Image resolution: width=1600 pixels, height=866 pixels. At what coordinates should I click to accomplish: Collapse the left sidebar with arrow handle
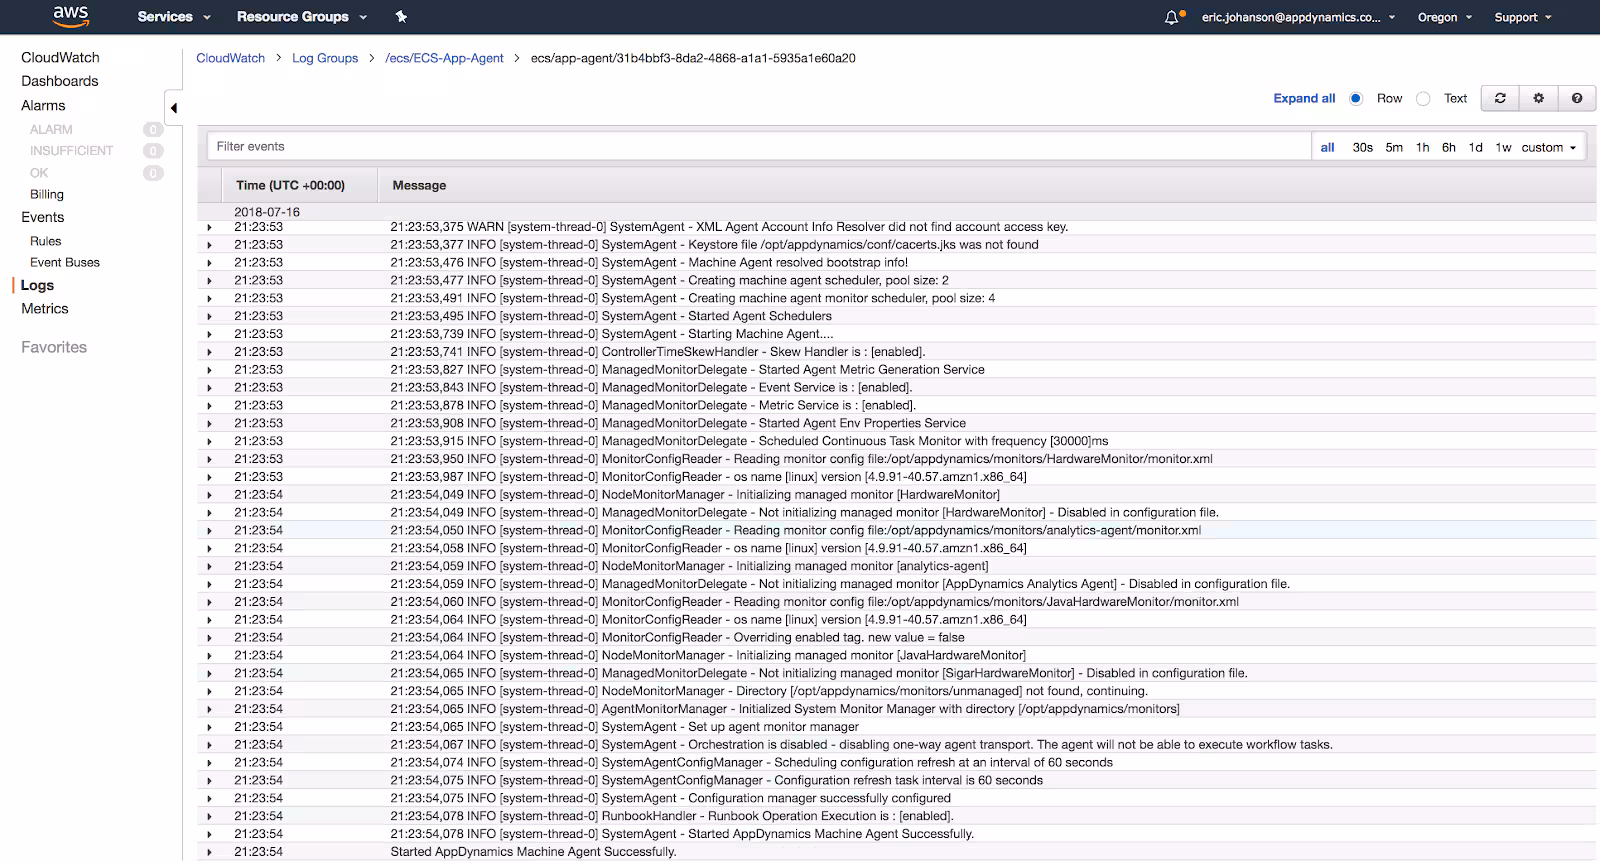click(173, 108)
